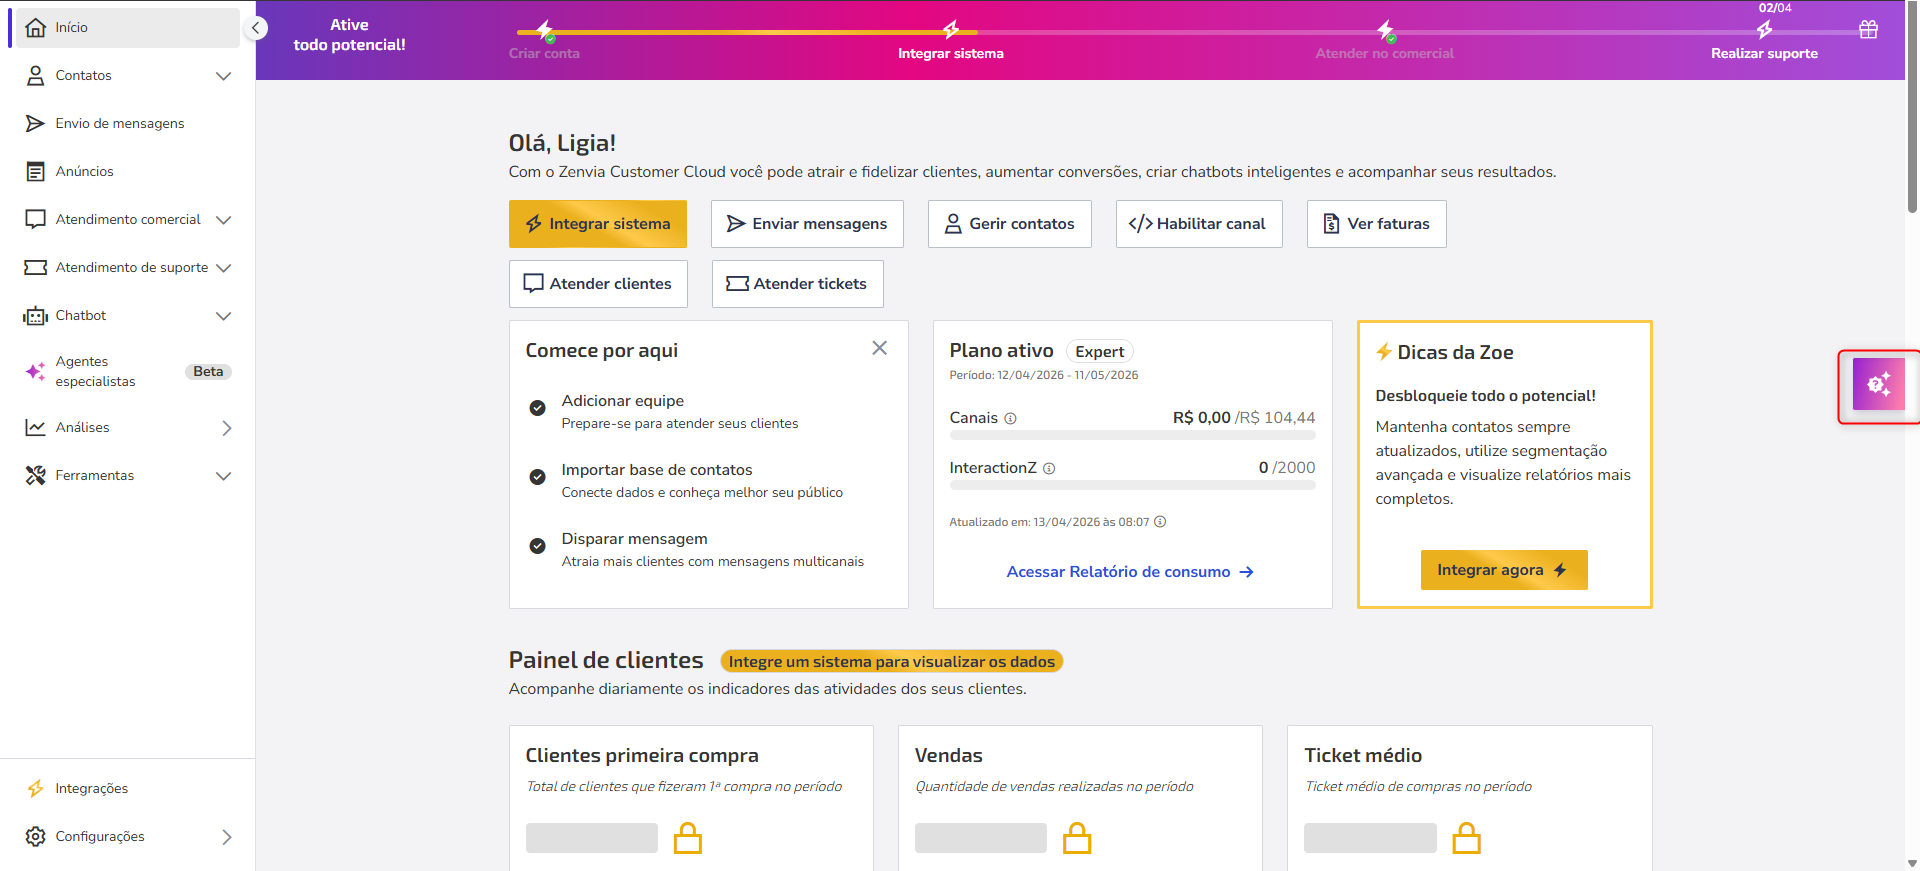The height and width of the screenshot is (871, 1920).
Task: Click the Atendimento de suporte ticket icon
Action: (36, 267)
